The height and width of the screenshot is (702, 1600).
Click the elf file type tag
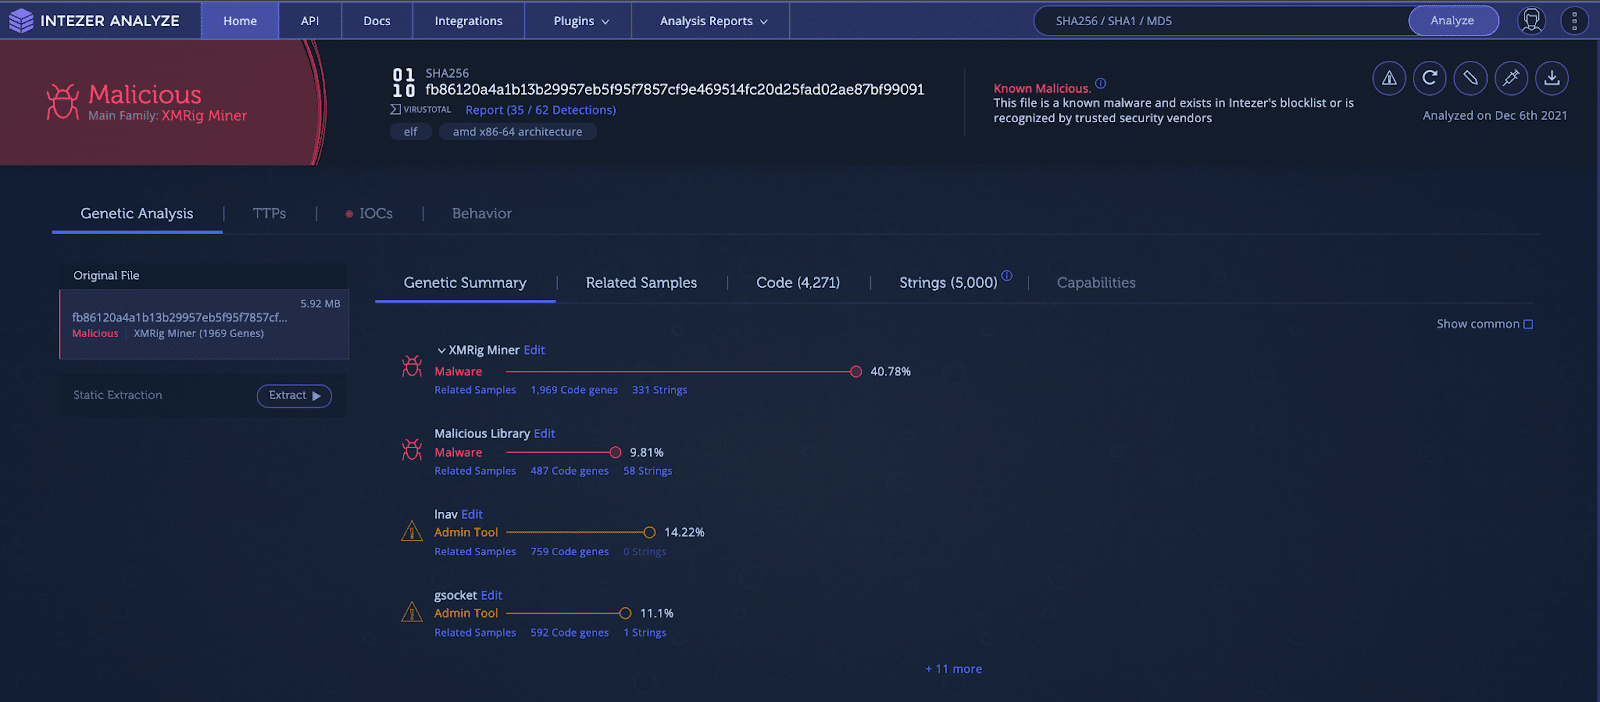[410, 132]
